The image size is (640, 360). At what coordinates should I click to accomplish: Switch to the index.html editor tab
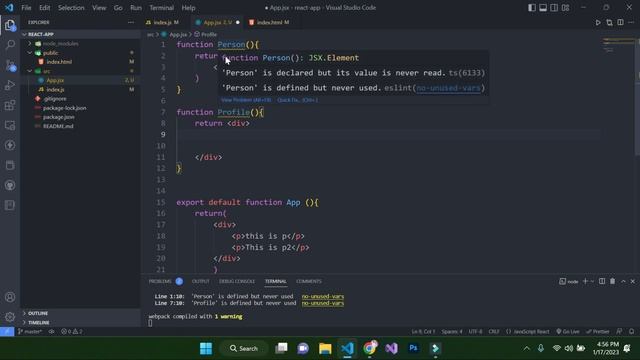click(x=269, y=22)
